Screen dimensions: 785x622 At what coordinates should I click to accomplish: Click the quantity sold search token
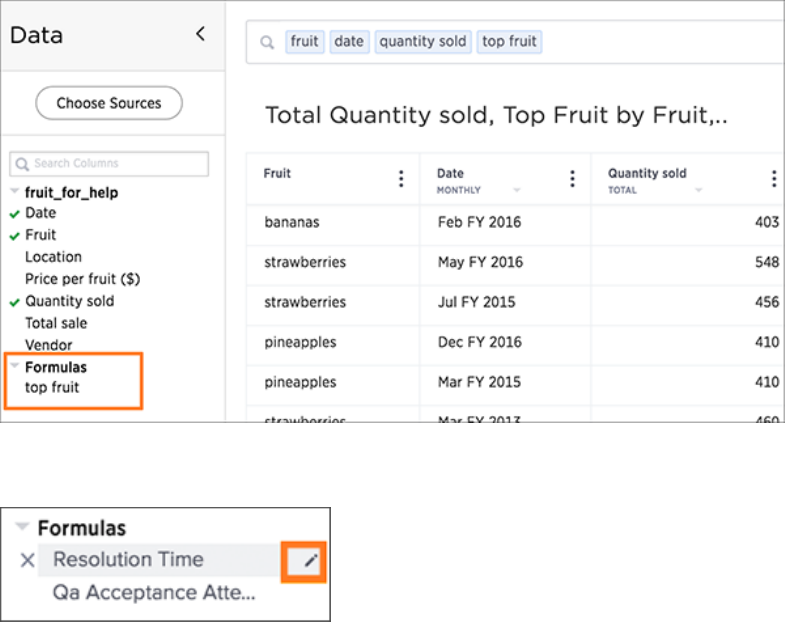pyautogui.click(x=423, y=42)
